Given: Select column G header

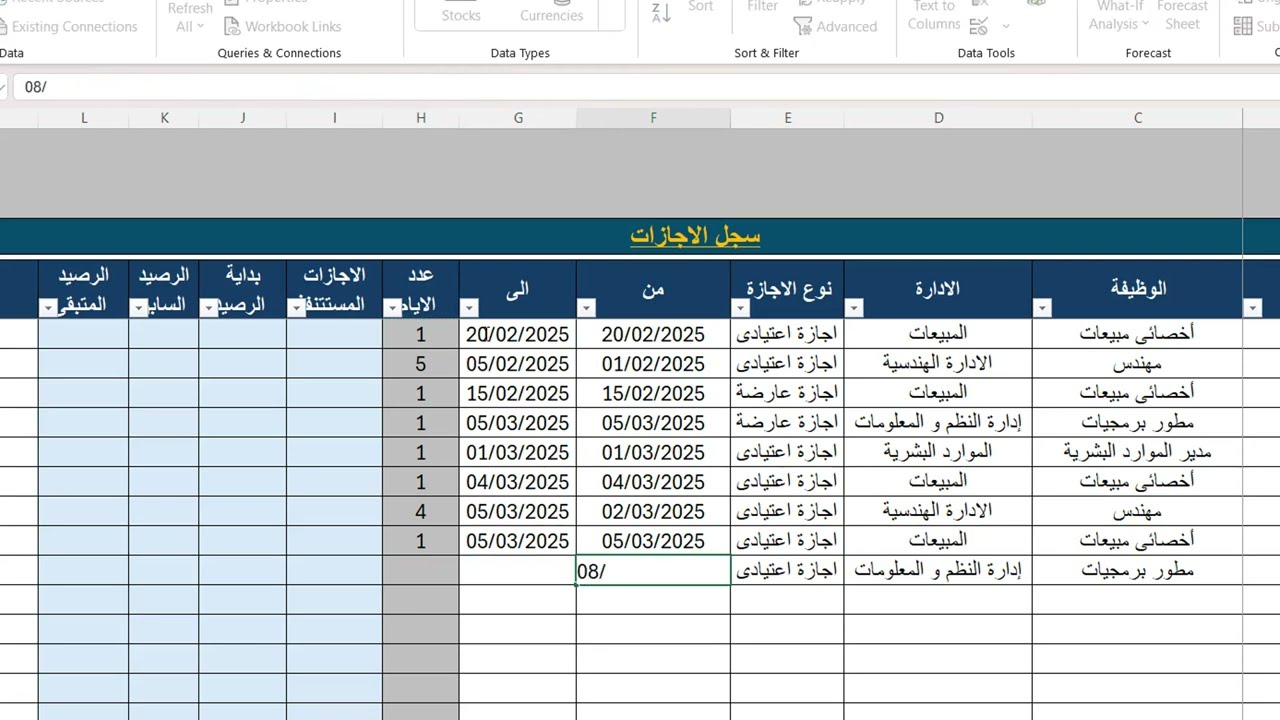Looking at the screenshot, I should tap(518, 118).
